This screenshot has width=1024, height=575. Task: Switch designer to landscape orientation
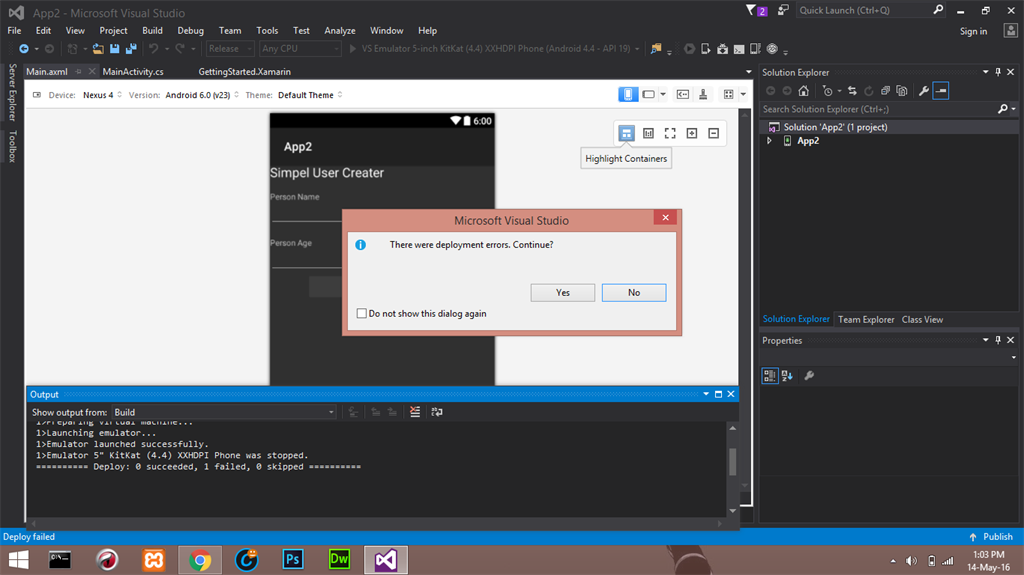coord(648,95)
